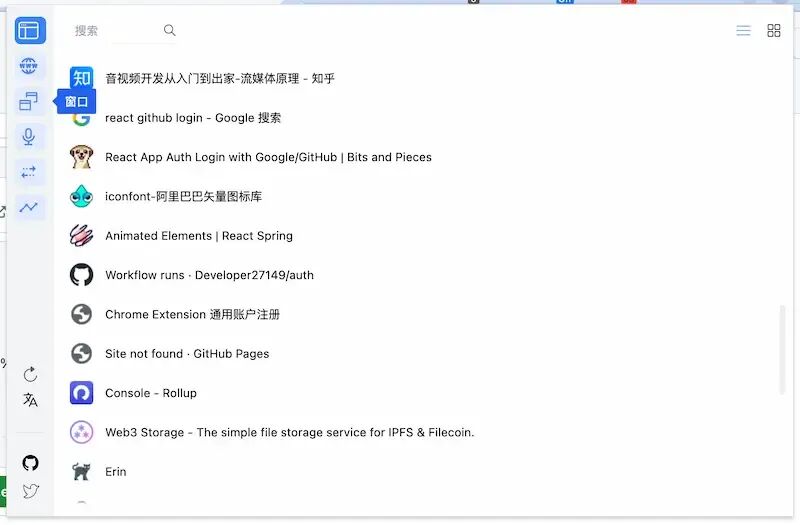
Task: Select Site not found · GitHub Pages entry
Action: point(187,354)
